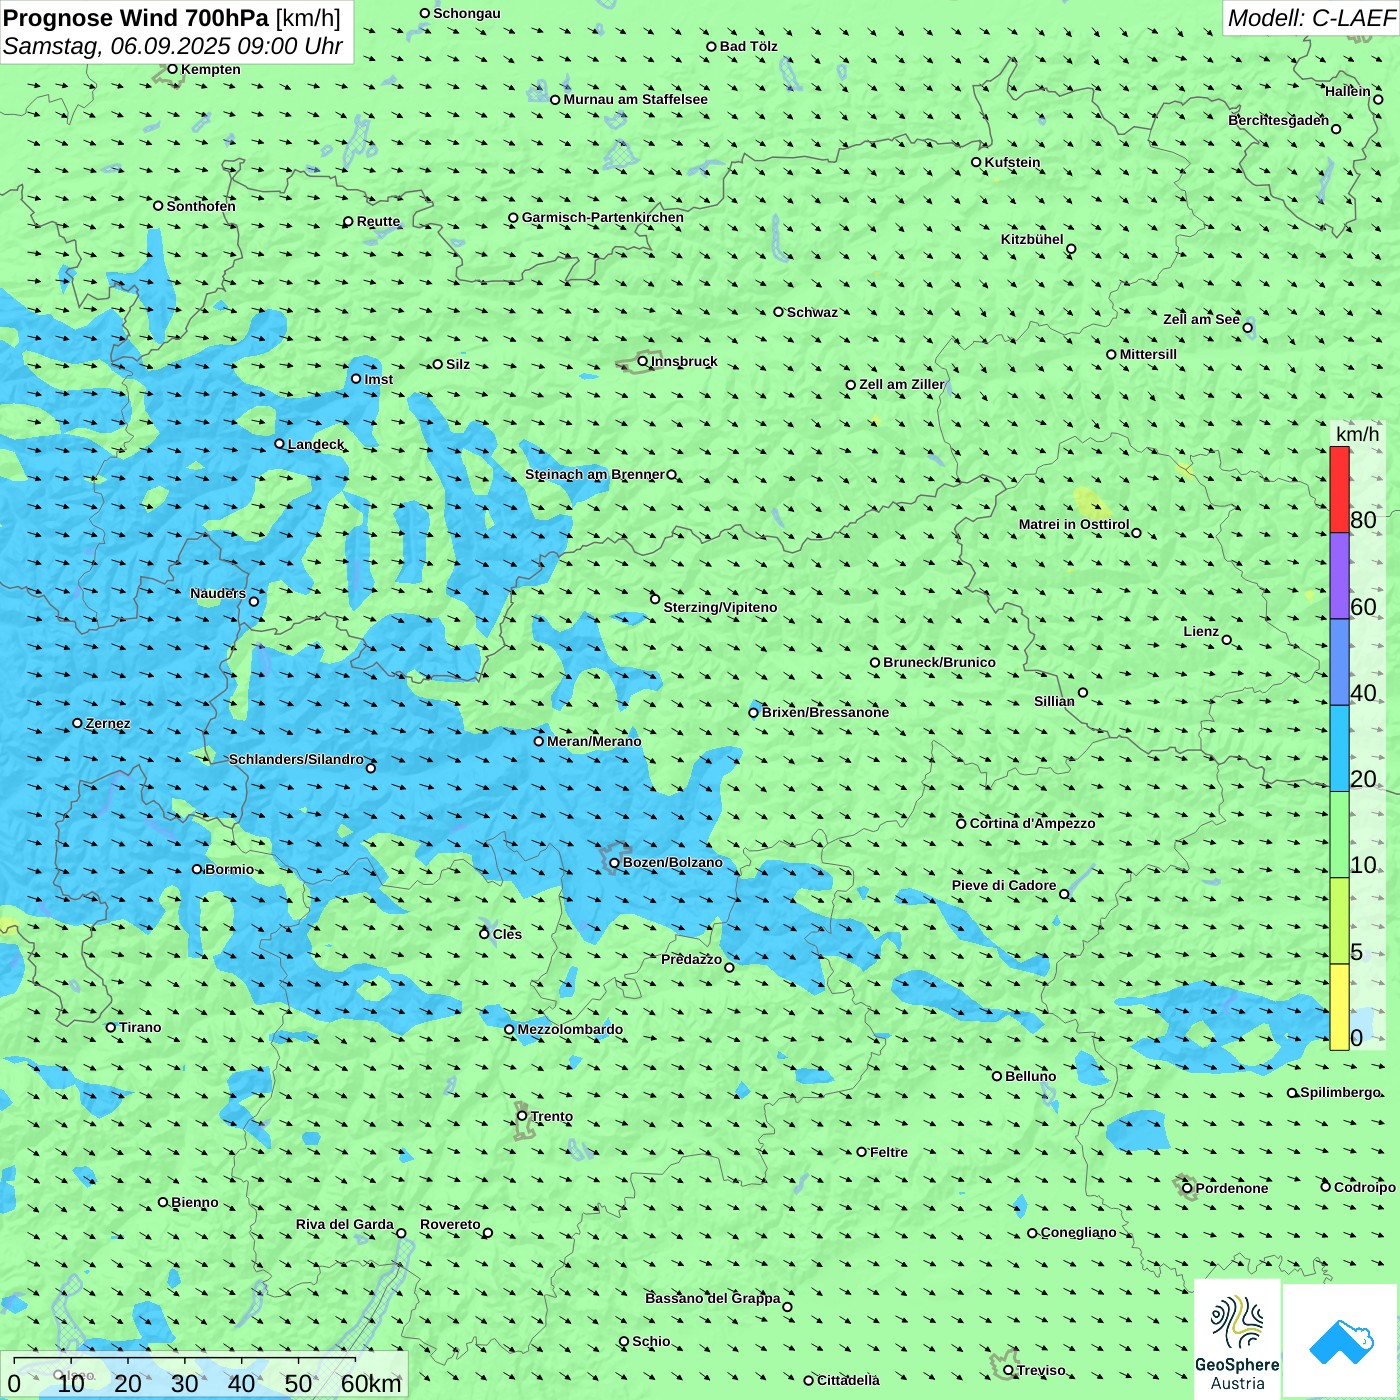Click the Kitzbühel map label

(x=1032, y=239)
